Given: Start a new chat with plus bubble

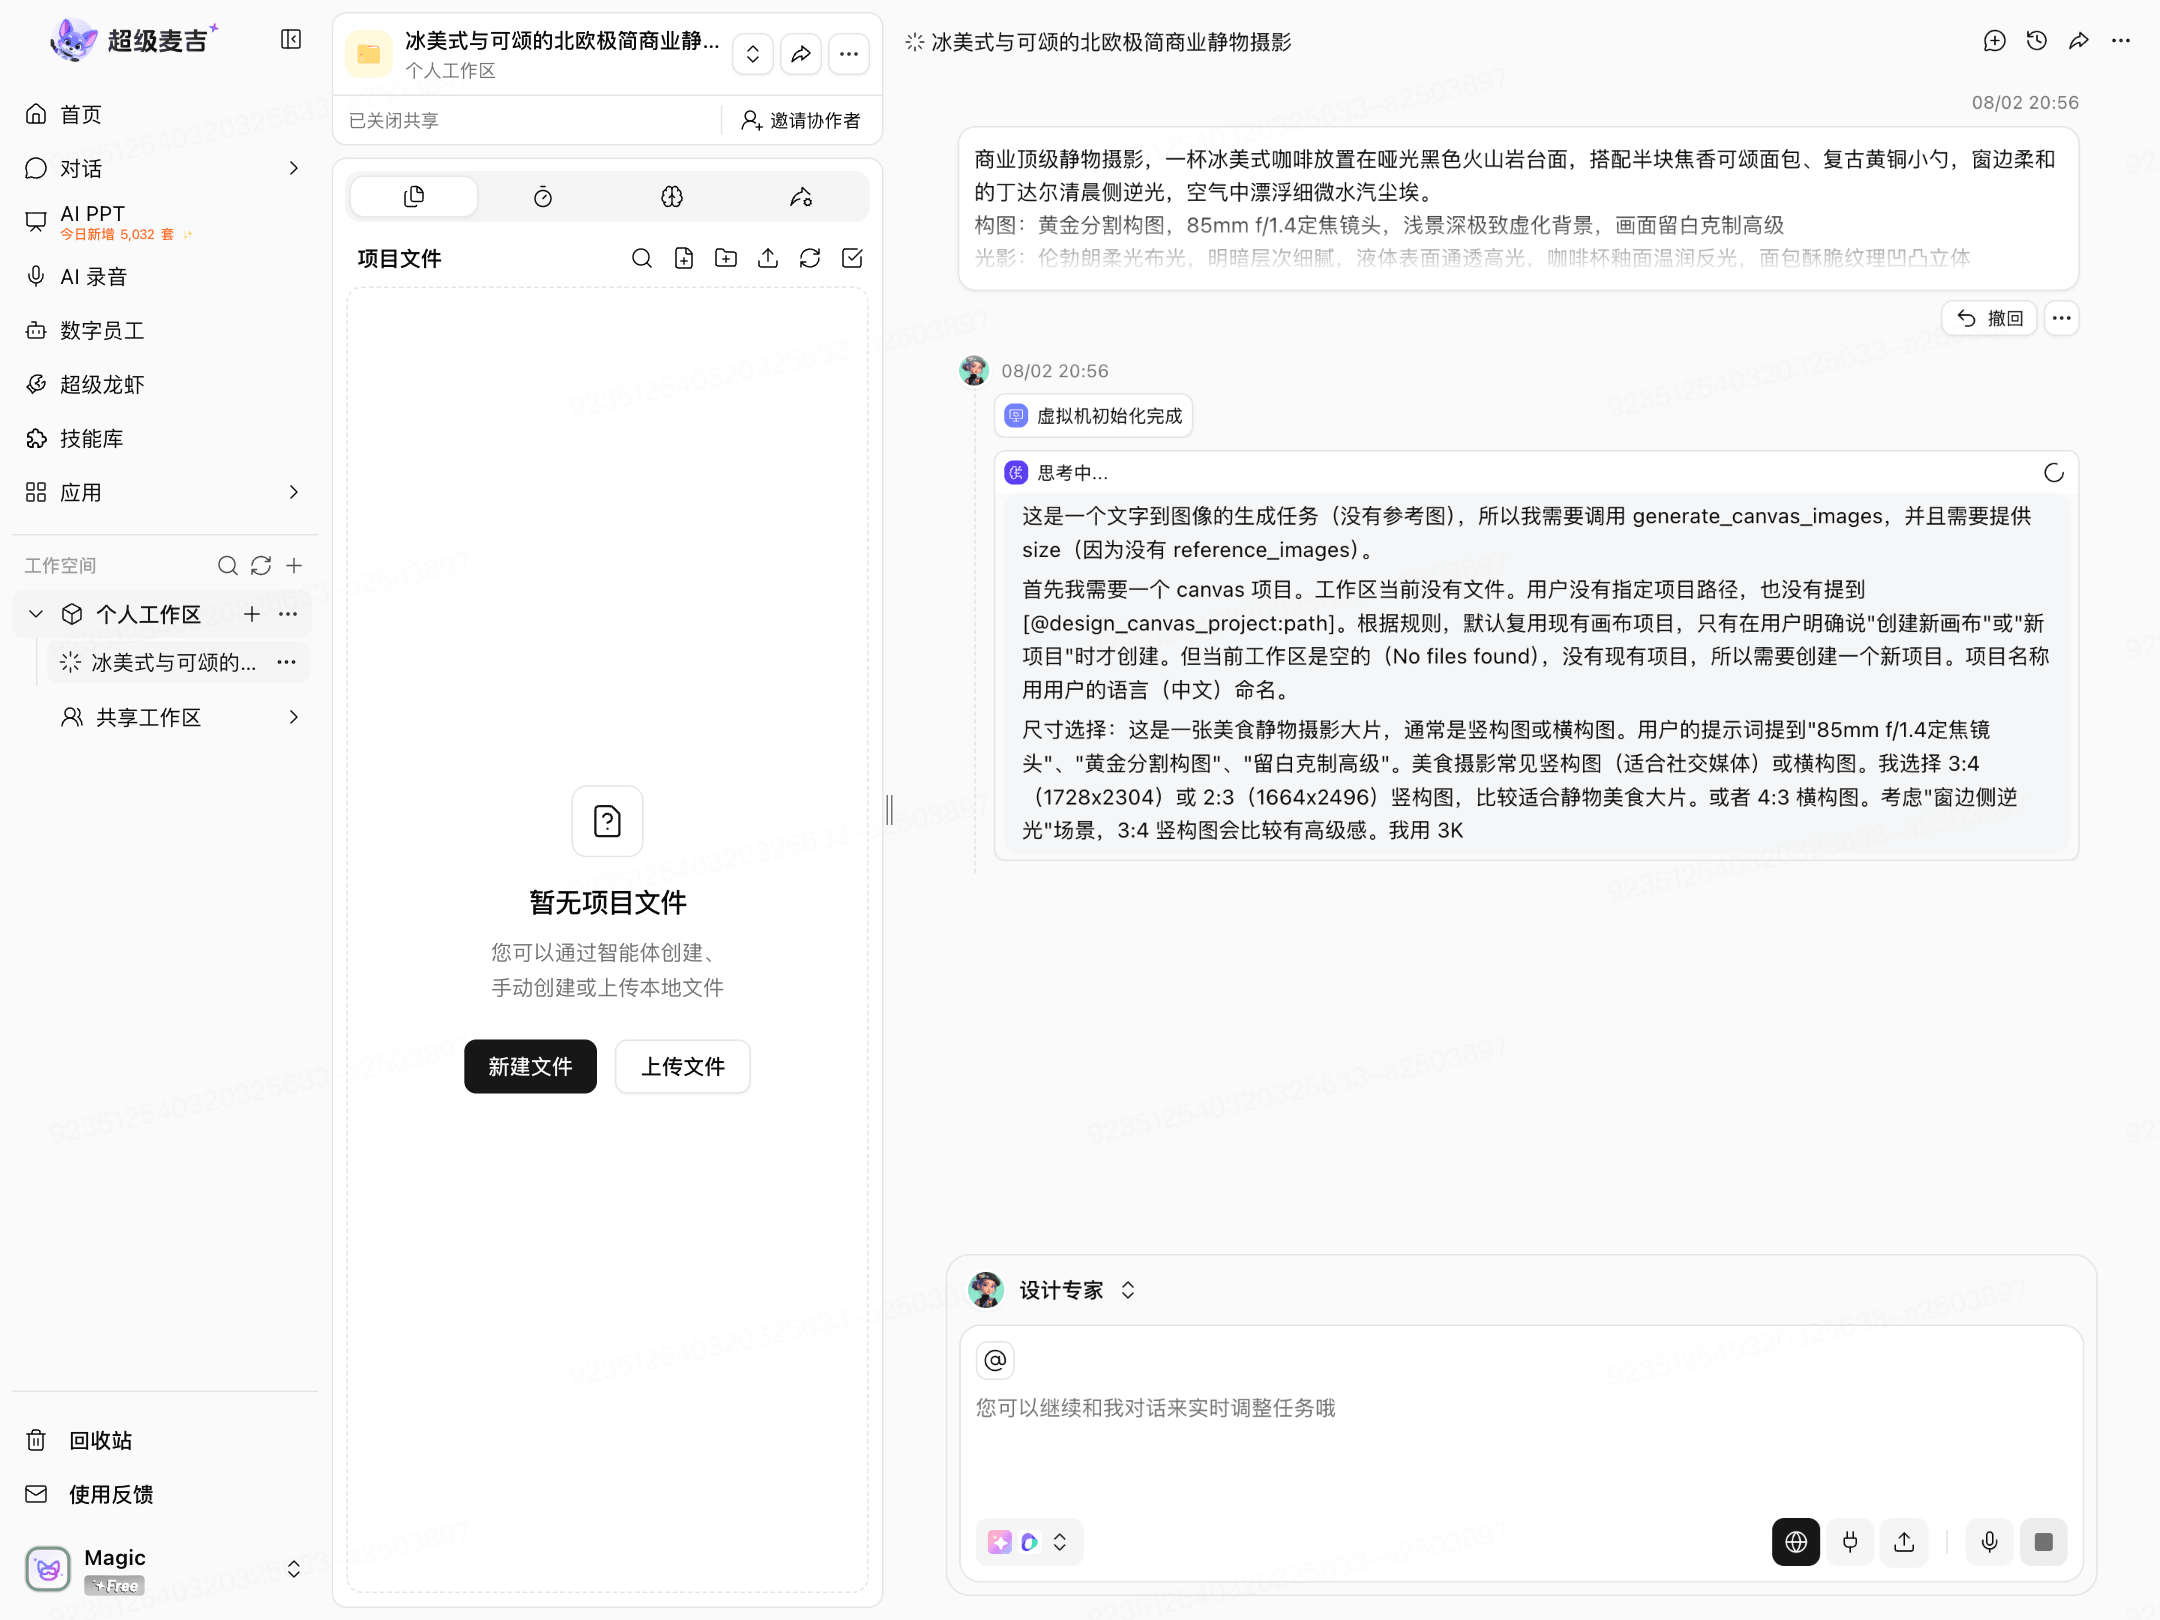Looking at the screenshot, I should (x=1995, y=41).
